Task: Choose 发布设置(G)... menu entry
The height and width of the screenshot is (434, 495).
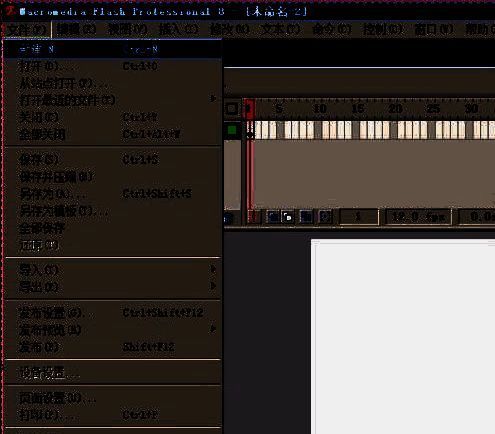Action: pyautogui.click(x=113, y=313)
